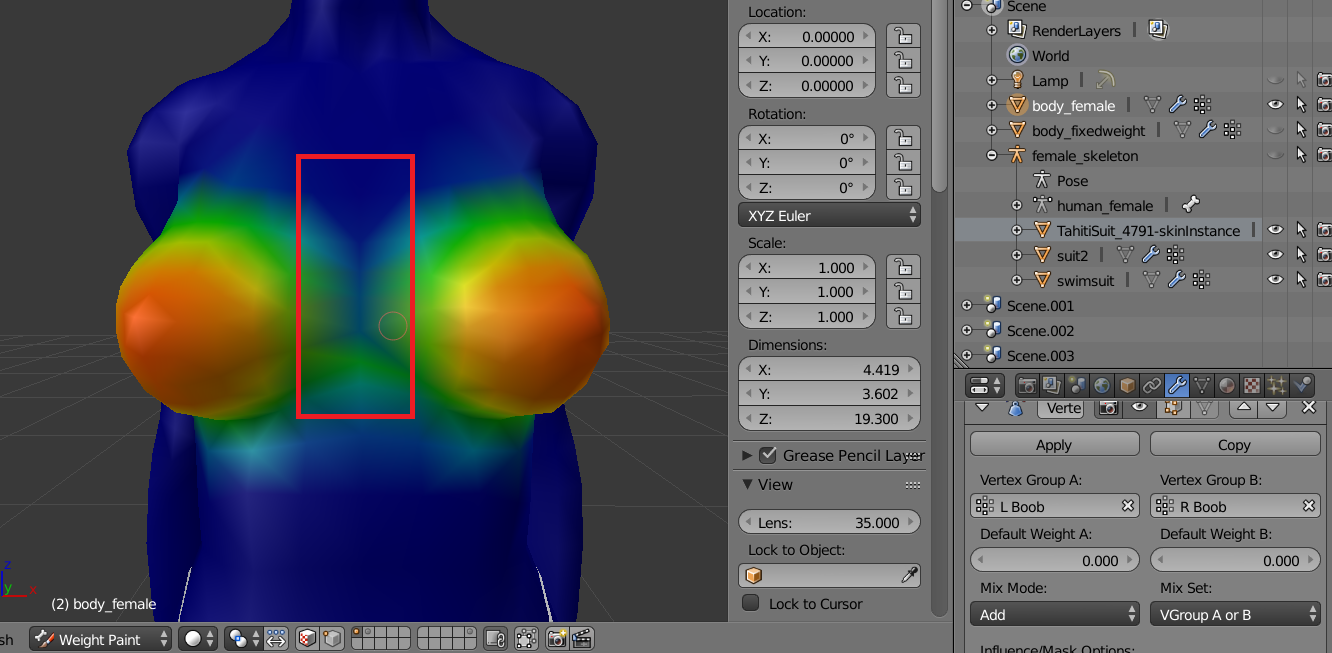Toggle visibility eye for body_fixedweight
Image resolution: width=1332 pixels, height=653 pixels.
click(x=1275, y=130)
